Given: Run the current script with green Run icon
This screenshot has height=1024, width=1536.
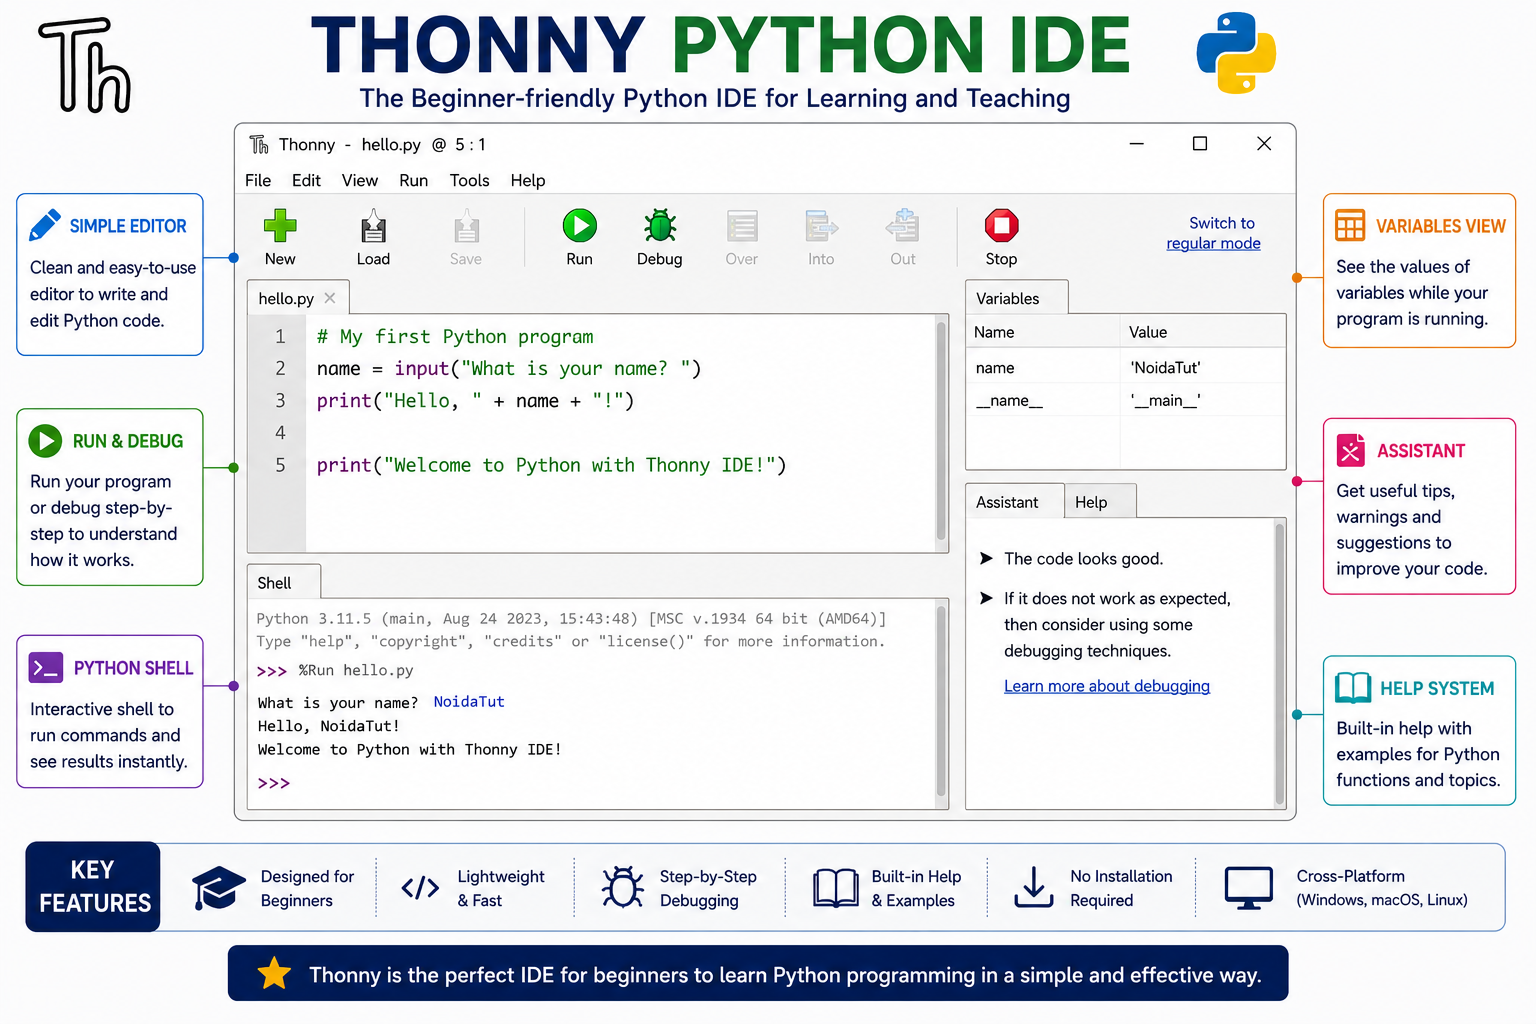Looking at the screenshot, I should 579,226.
